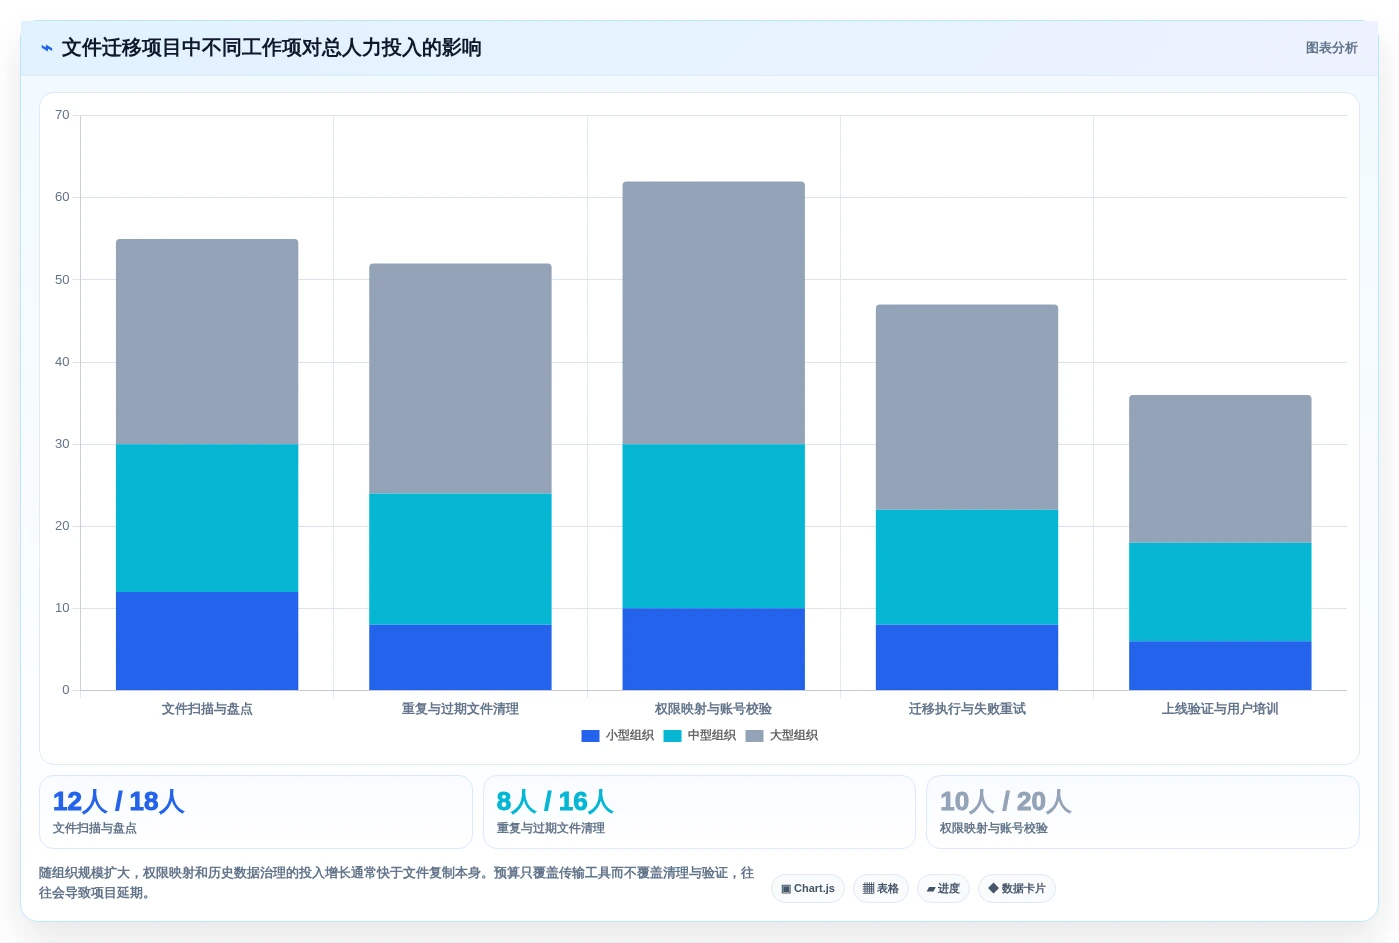
Task: Select the gray 大型组织 segment of 文件扫描与盘点 bar
Action: (x=207, y=342)
